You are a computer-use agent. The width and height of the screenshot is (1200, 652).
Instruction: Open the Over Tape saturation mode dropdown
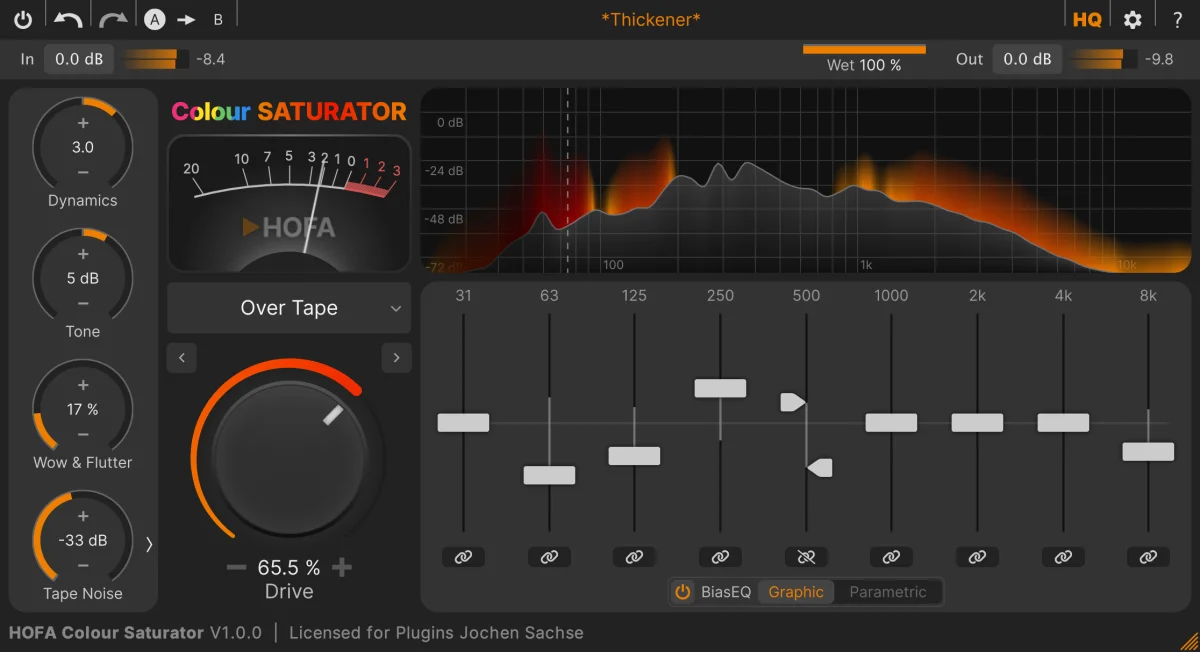[x=288, y=308]
